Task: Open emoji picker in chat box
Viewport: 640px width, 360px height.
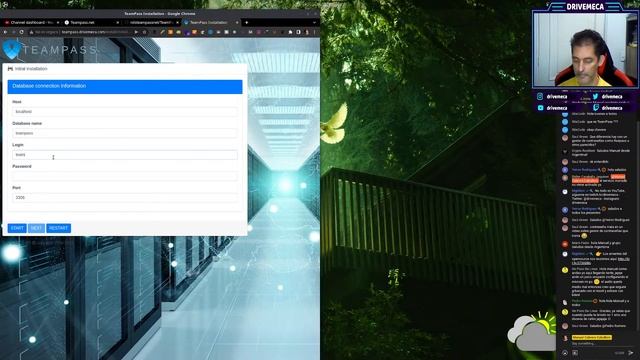Action: click(565, 353)
